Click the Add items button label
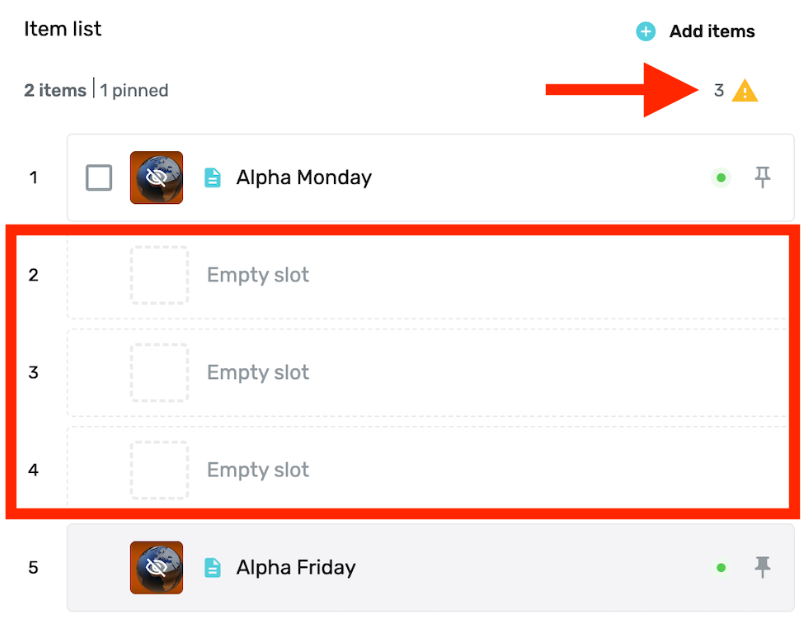The image size is (808, 622). point(712,31)
